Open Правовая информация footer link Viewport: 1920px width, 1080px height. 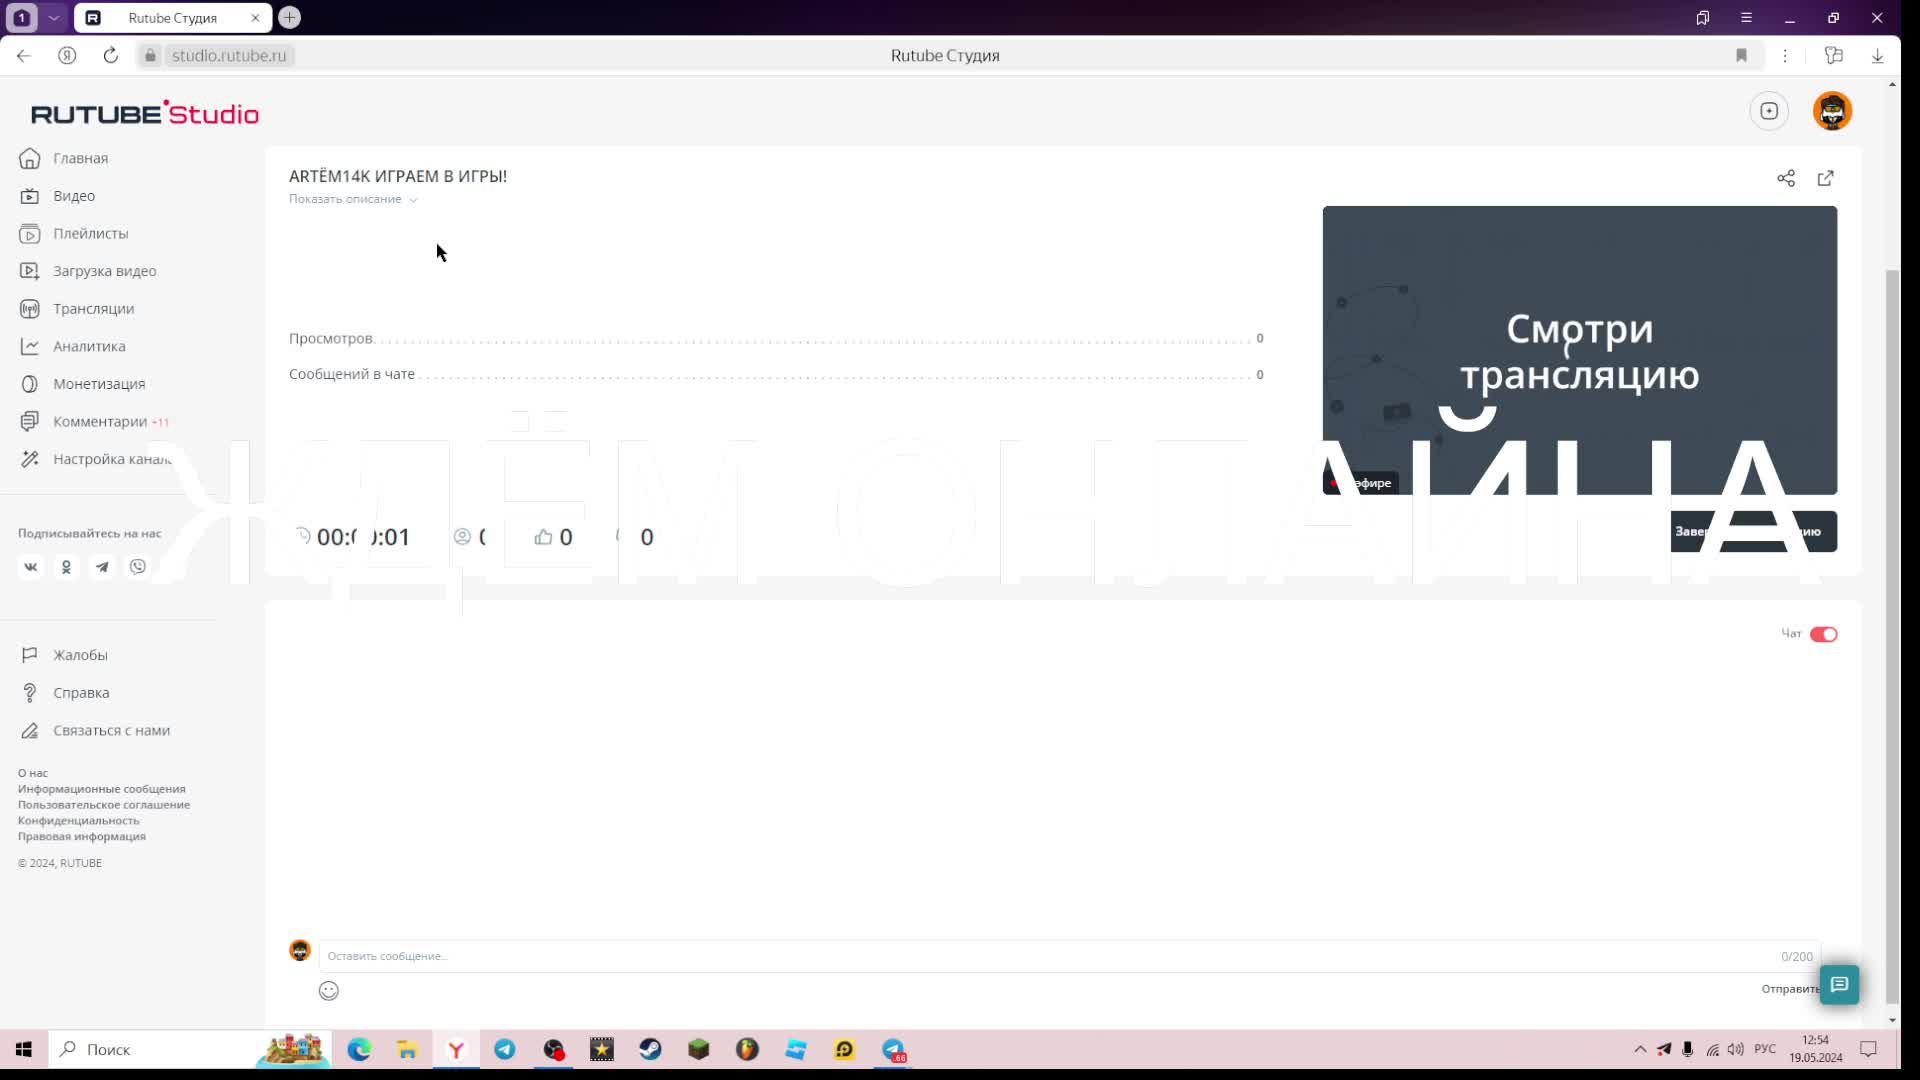pos(82,837)
